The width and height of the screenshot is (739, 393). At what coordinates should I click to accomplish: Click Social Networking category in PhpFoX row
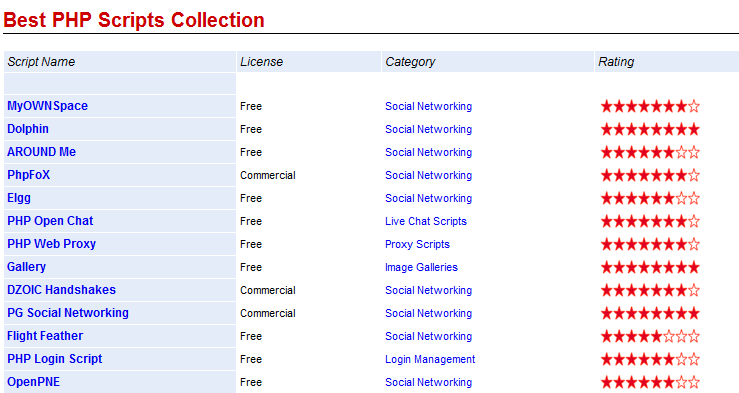(x=428, y=175)
